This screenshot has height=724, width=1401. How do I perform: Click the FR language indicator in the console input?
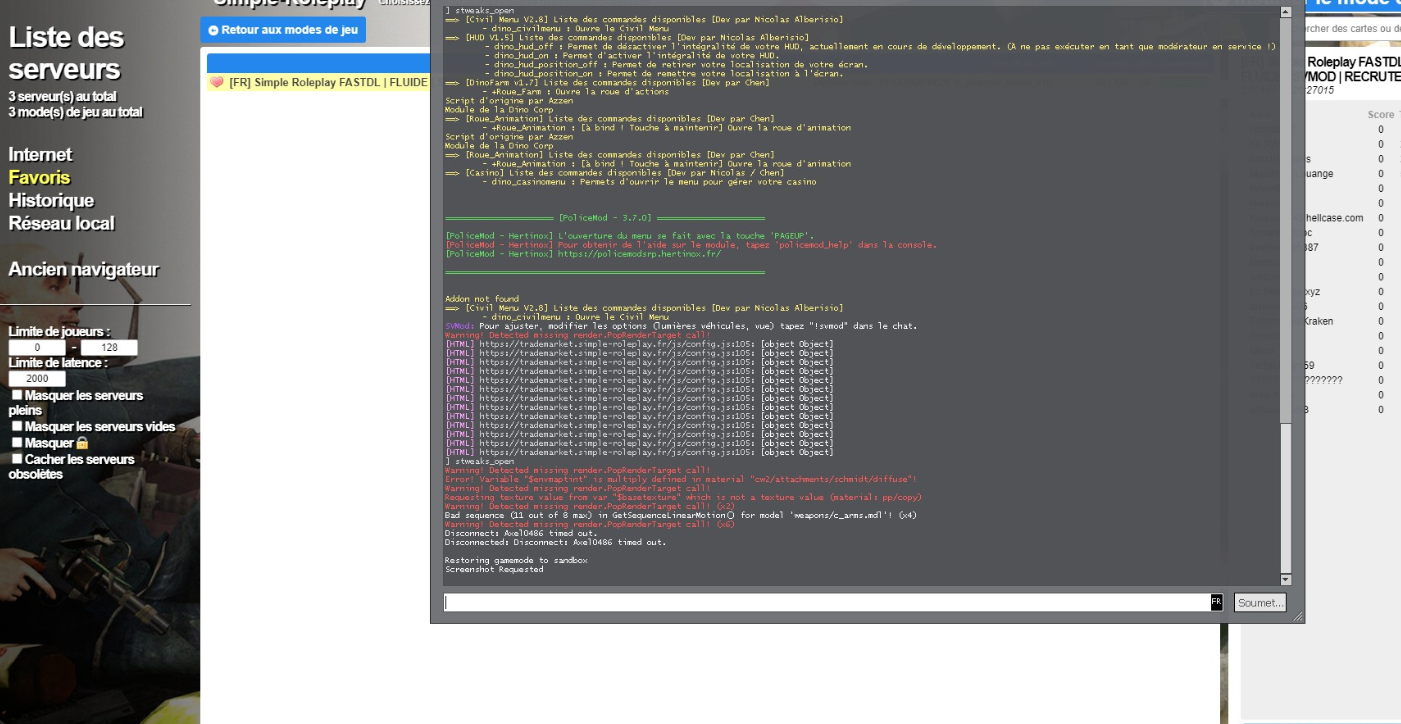pos(1216,602)
